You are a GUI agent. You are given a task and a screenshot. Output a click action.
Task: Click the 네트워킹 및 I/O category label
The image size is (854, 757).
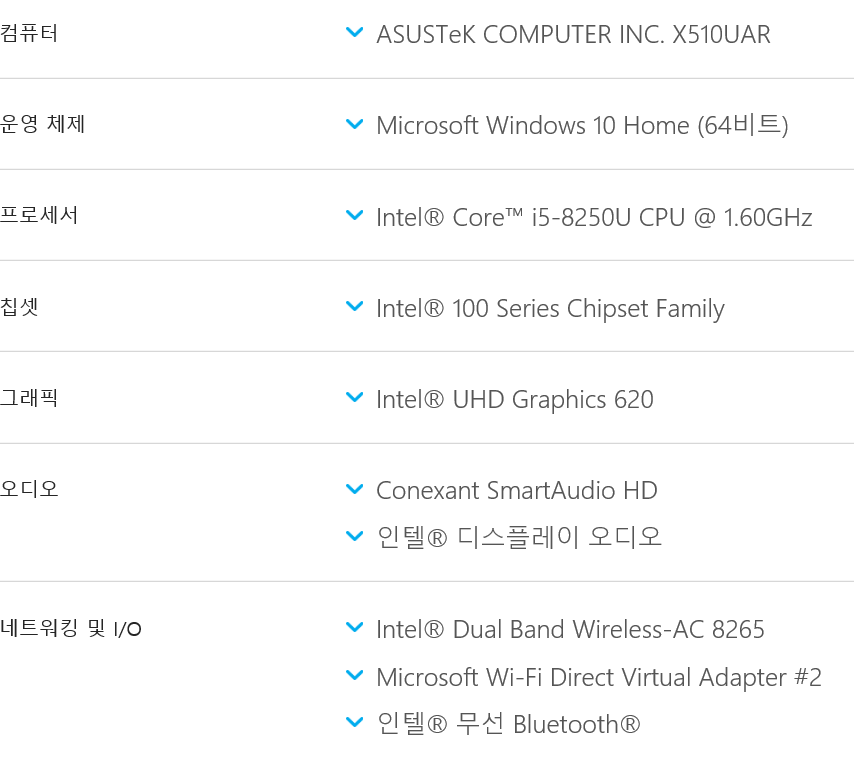coord(71,628)
